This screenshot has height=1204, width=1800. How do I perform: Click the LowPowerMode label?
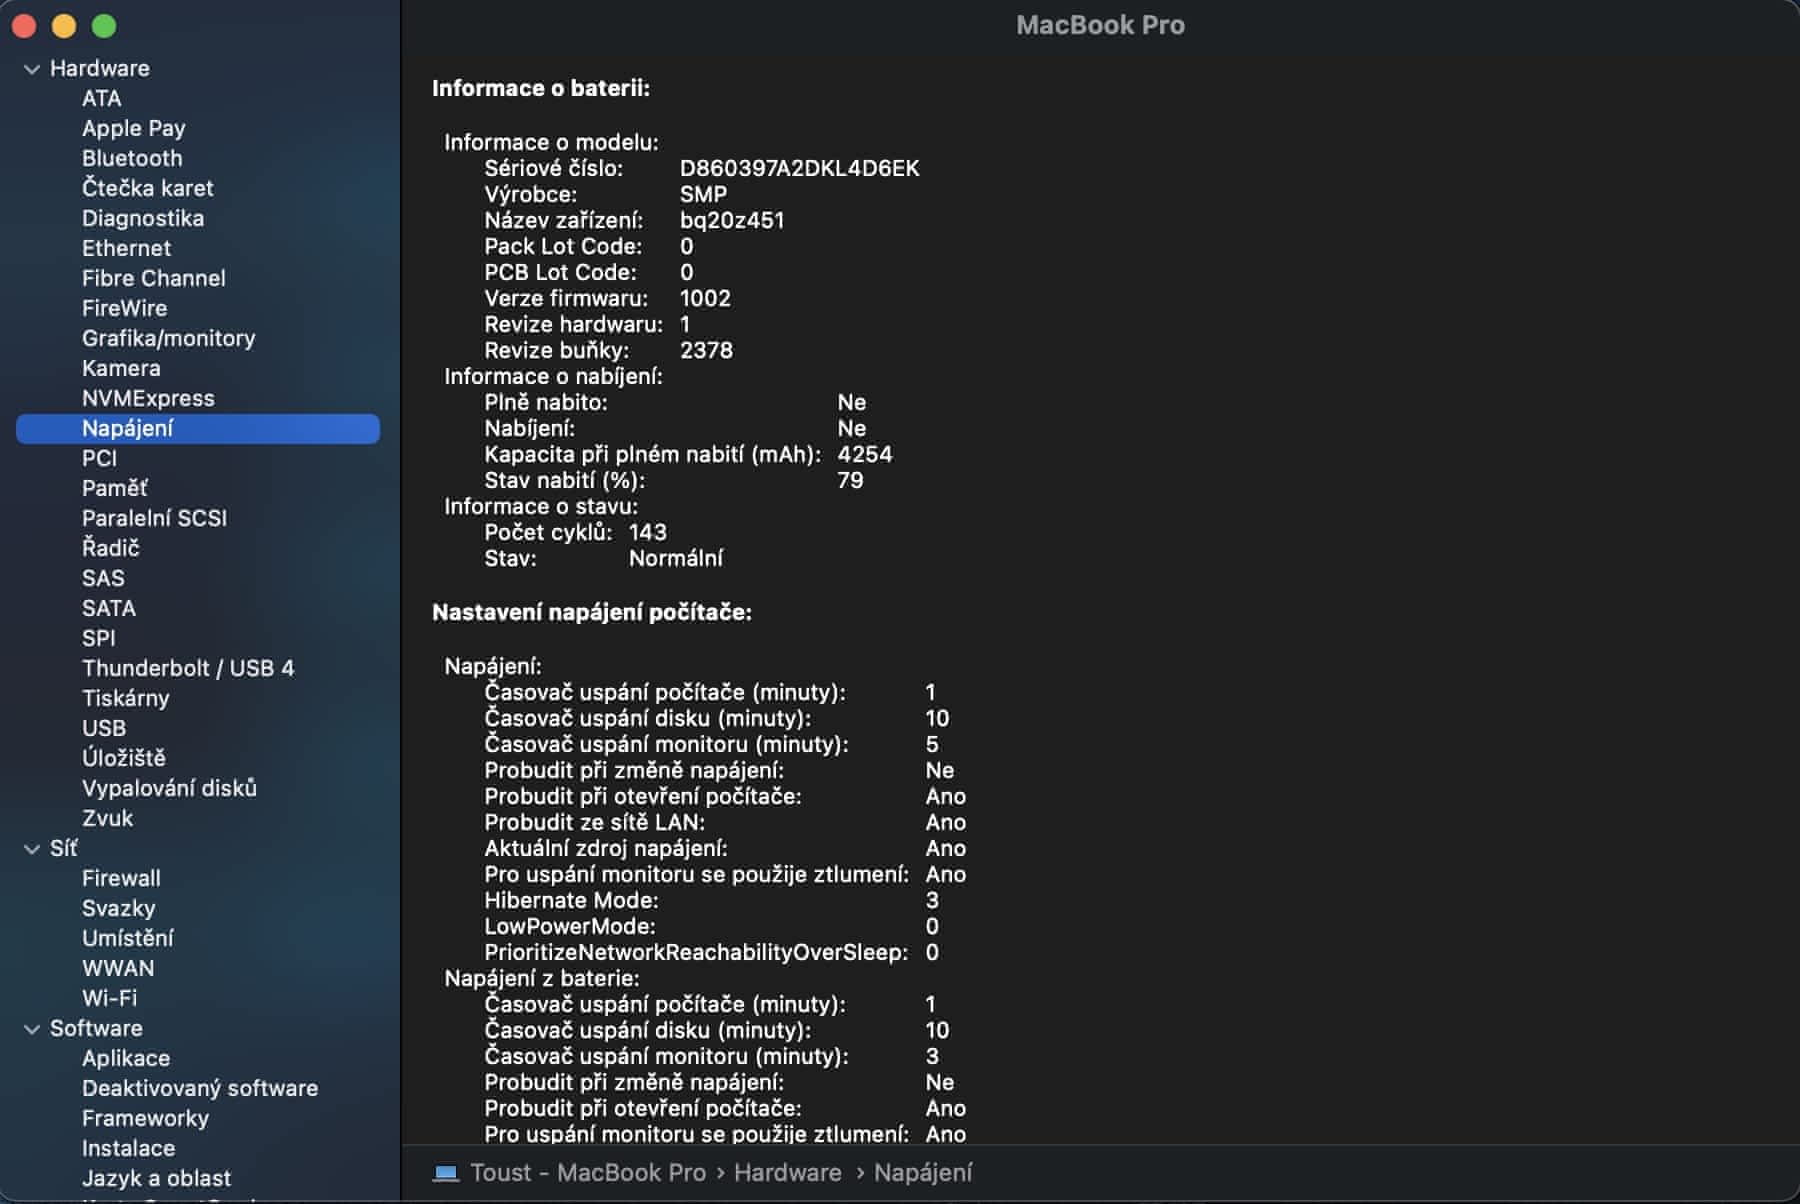570,926
